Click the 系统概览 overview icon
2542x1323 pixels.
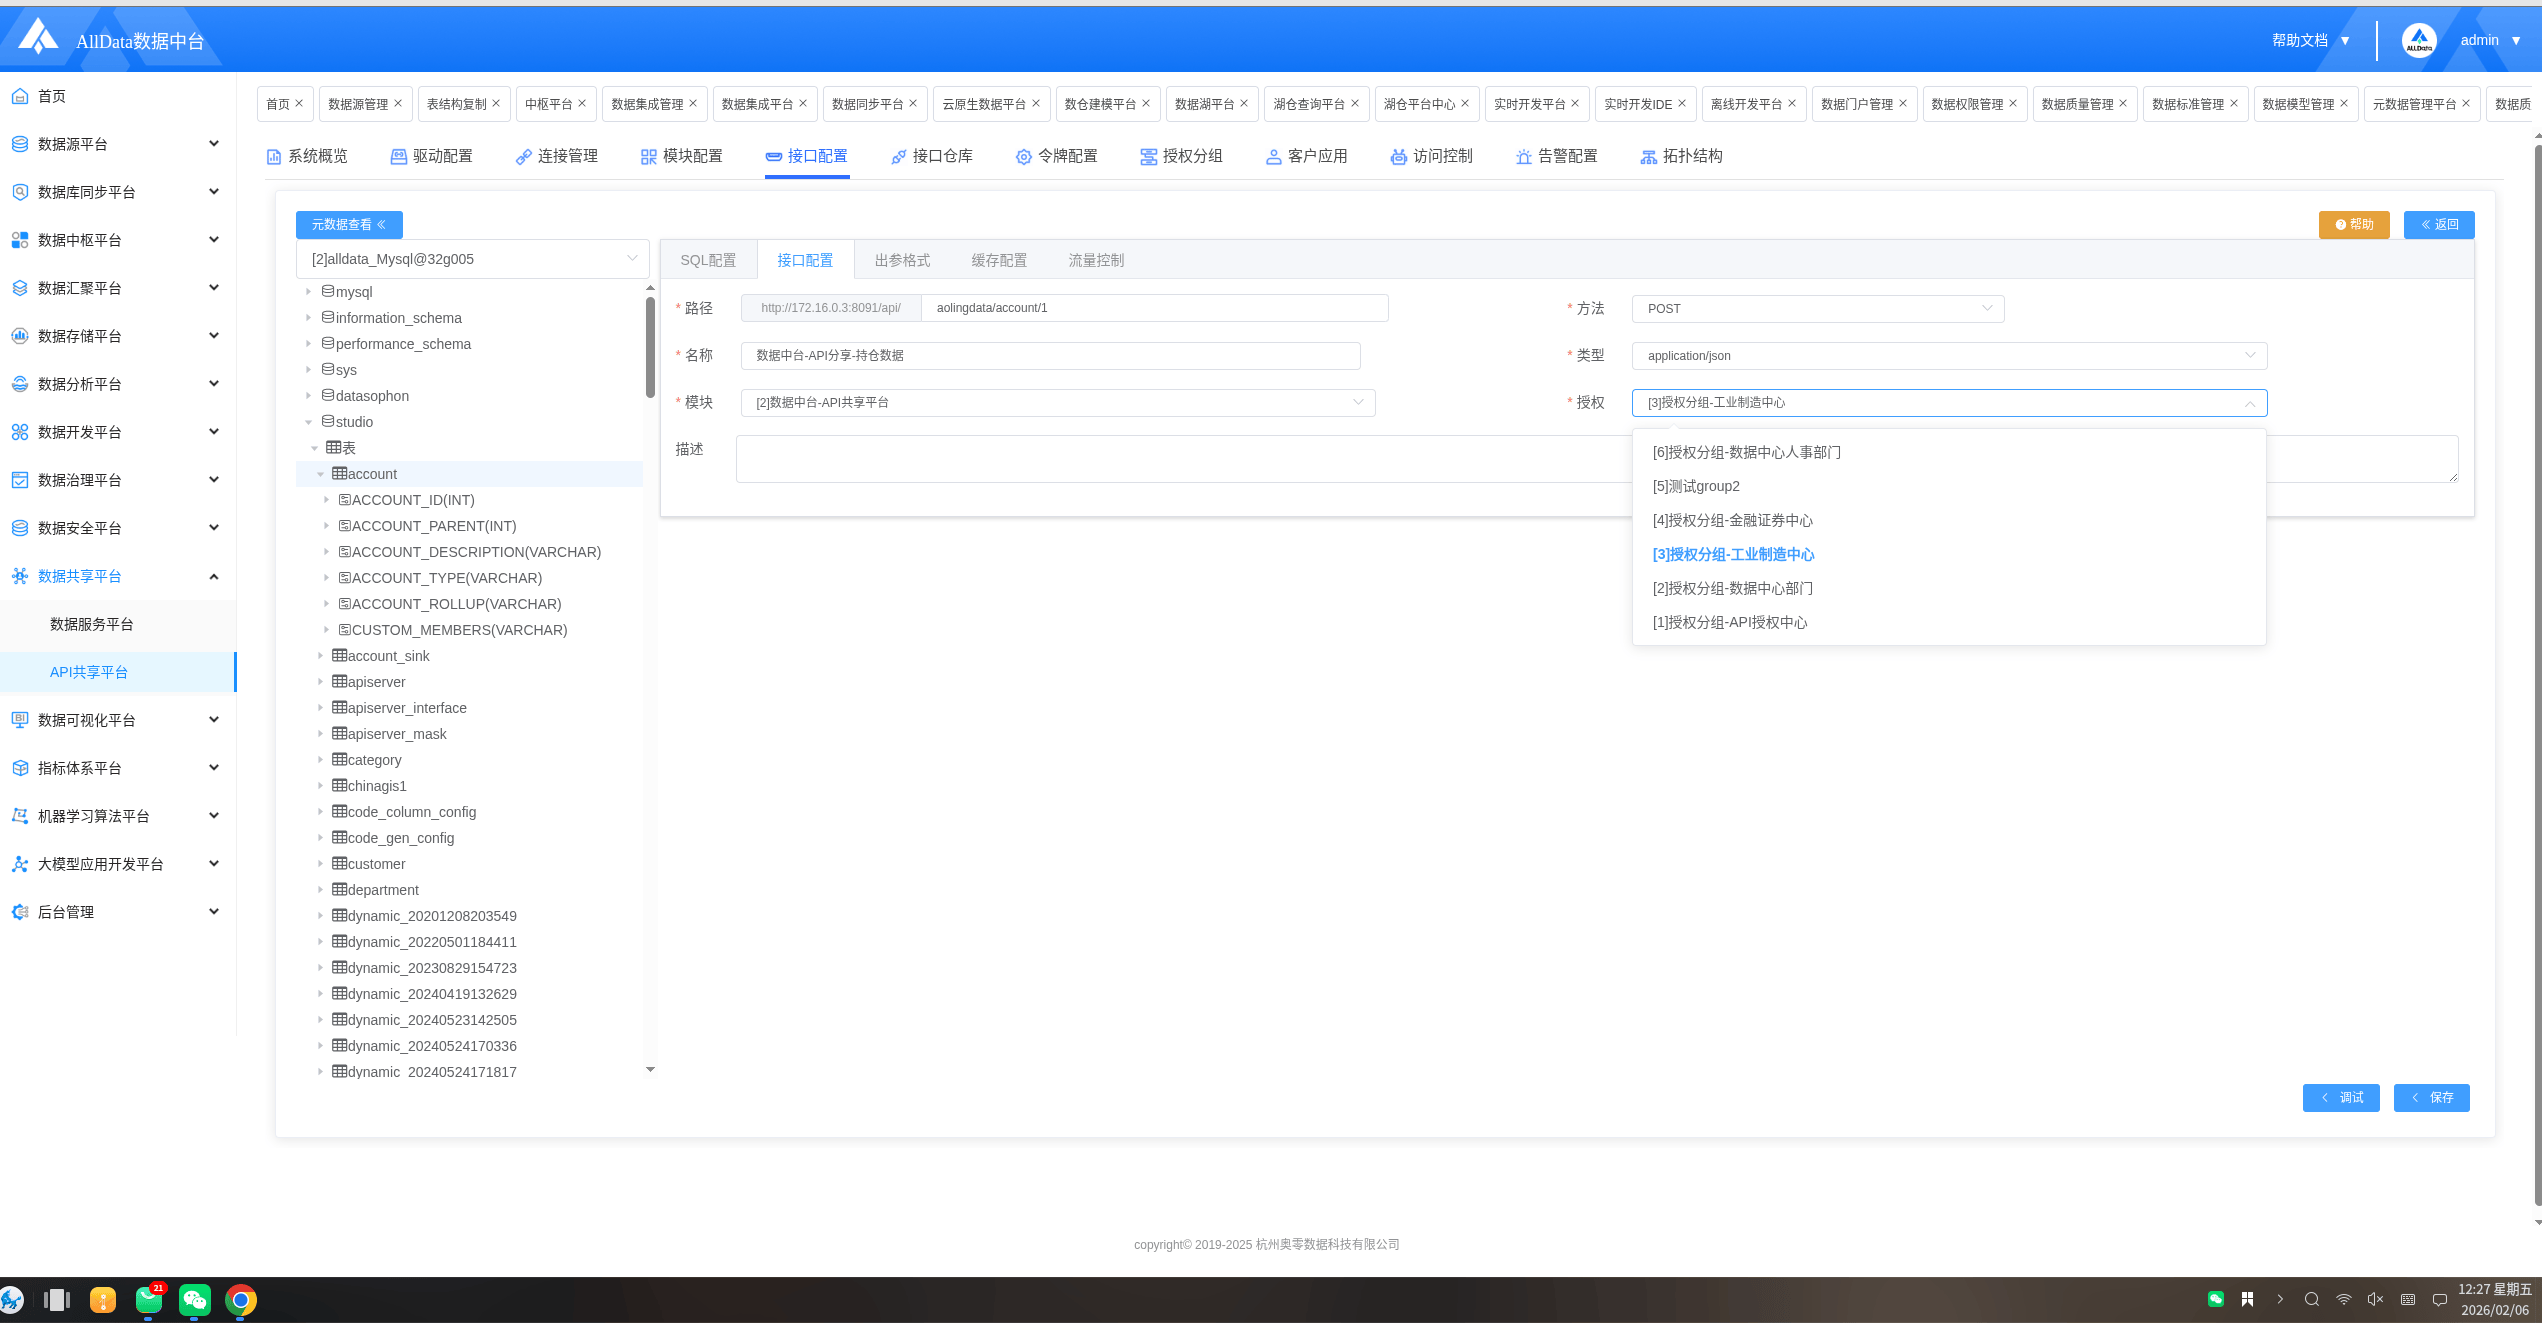click(x=273, y=157)
